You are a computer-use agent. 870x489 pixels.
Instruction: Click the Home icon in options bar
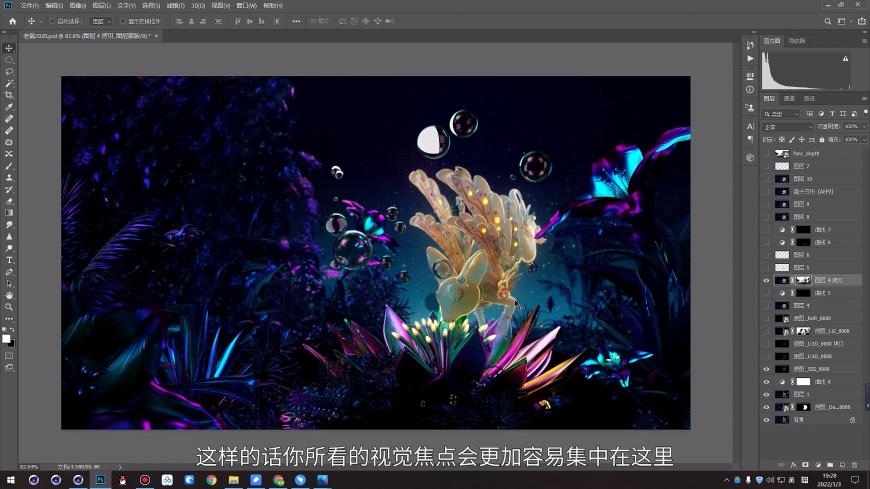click(12, 21)
